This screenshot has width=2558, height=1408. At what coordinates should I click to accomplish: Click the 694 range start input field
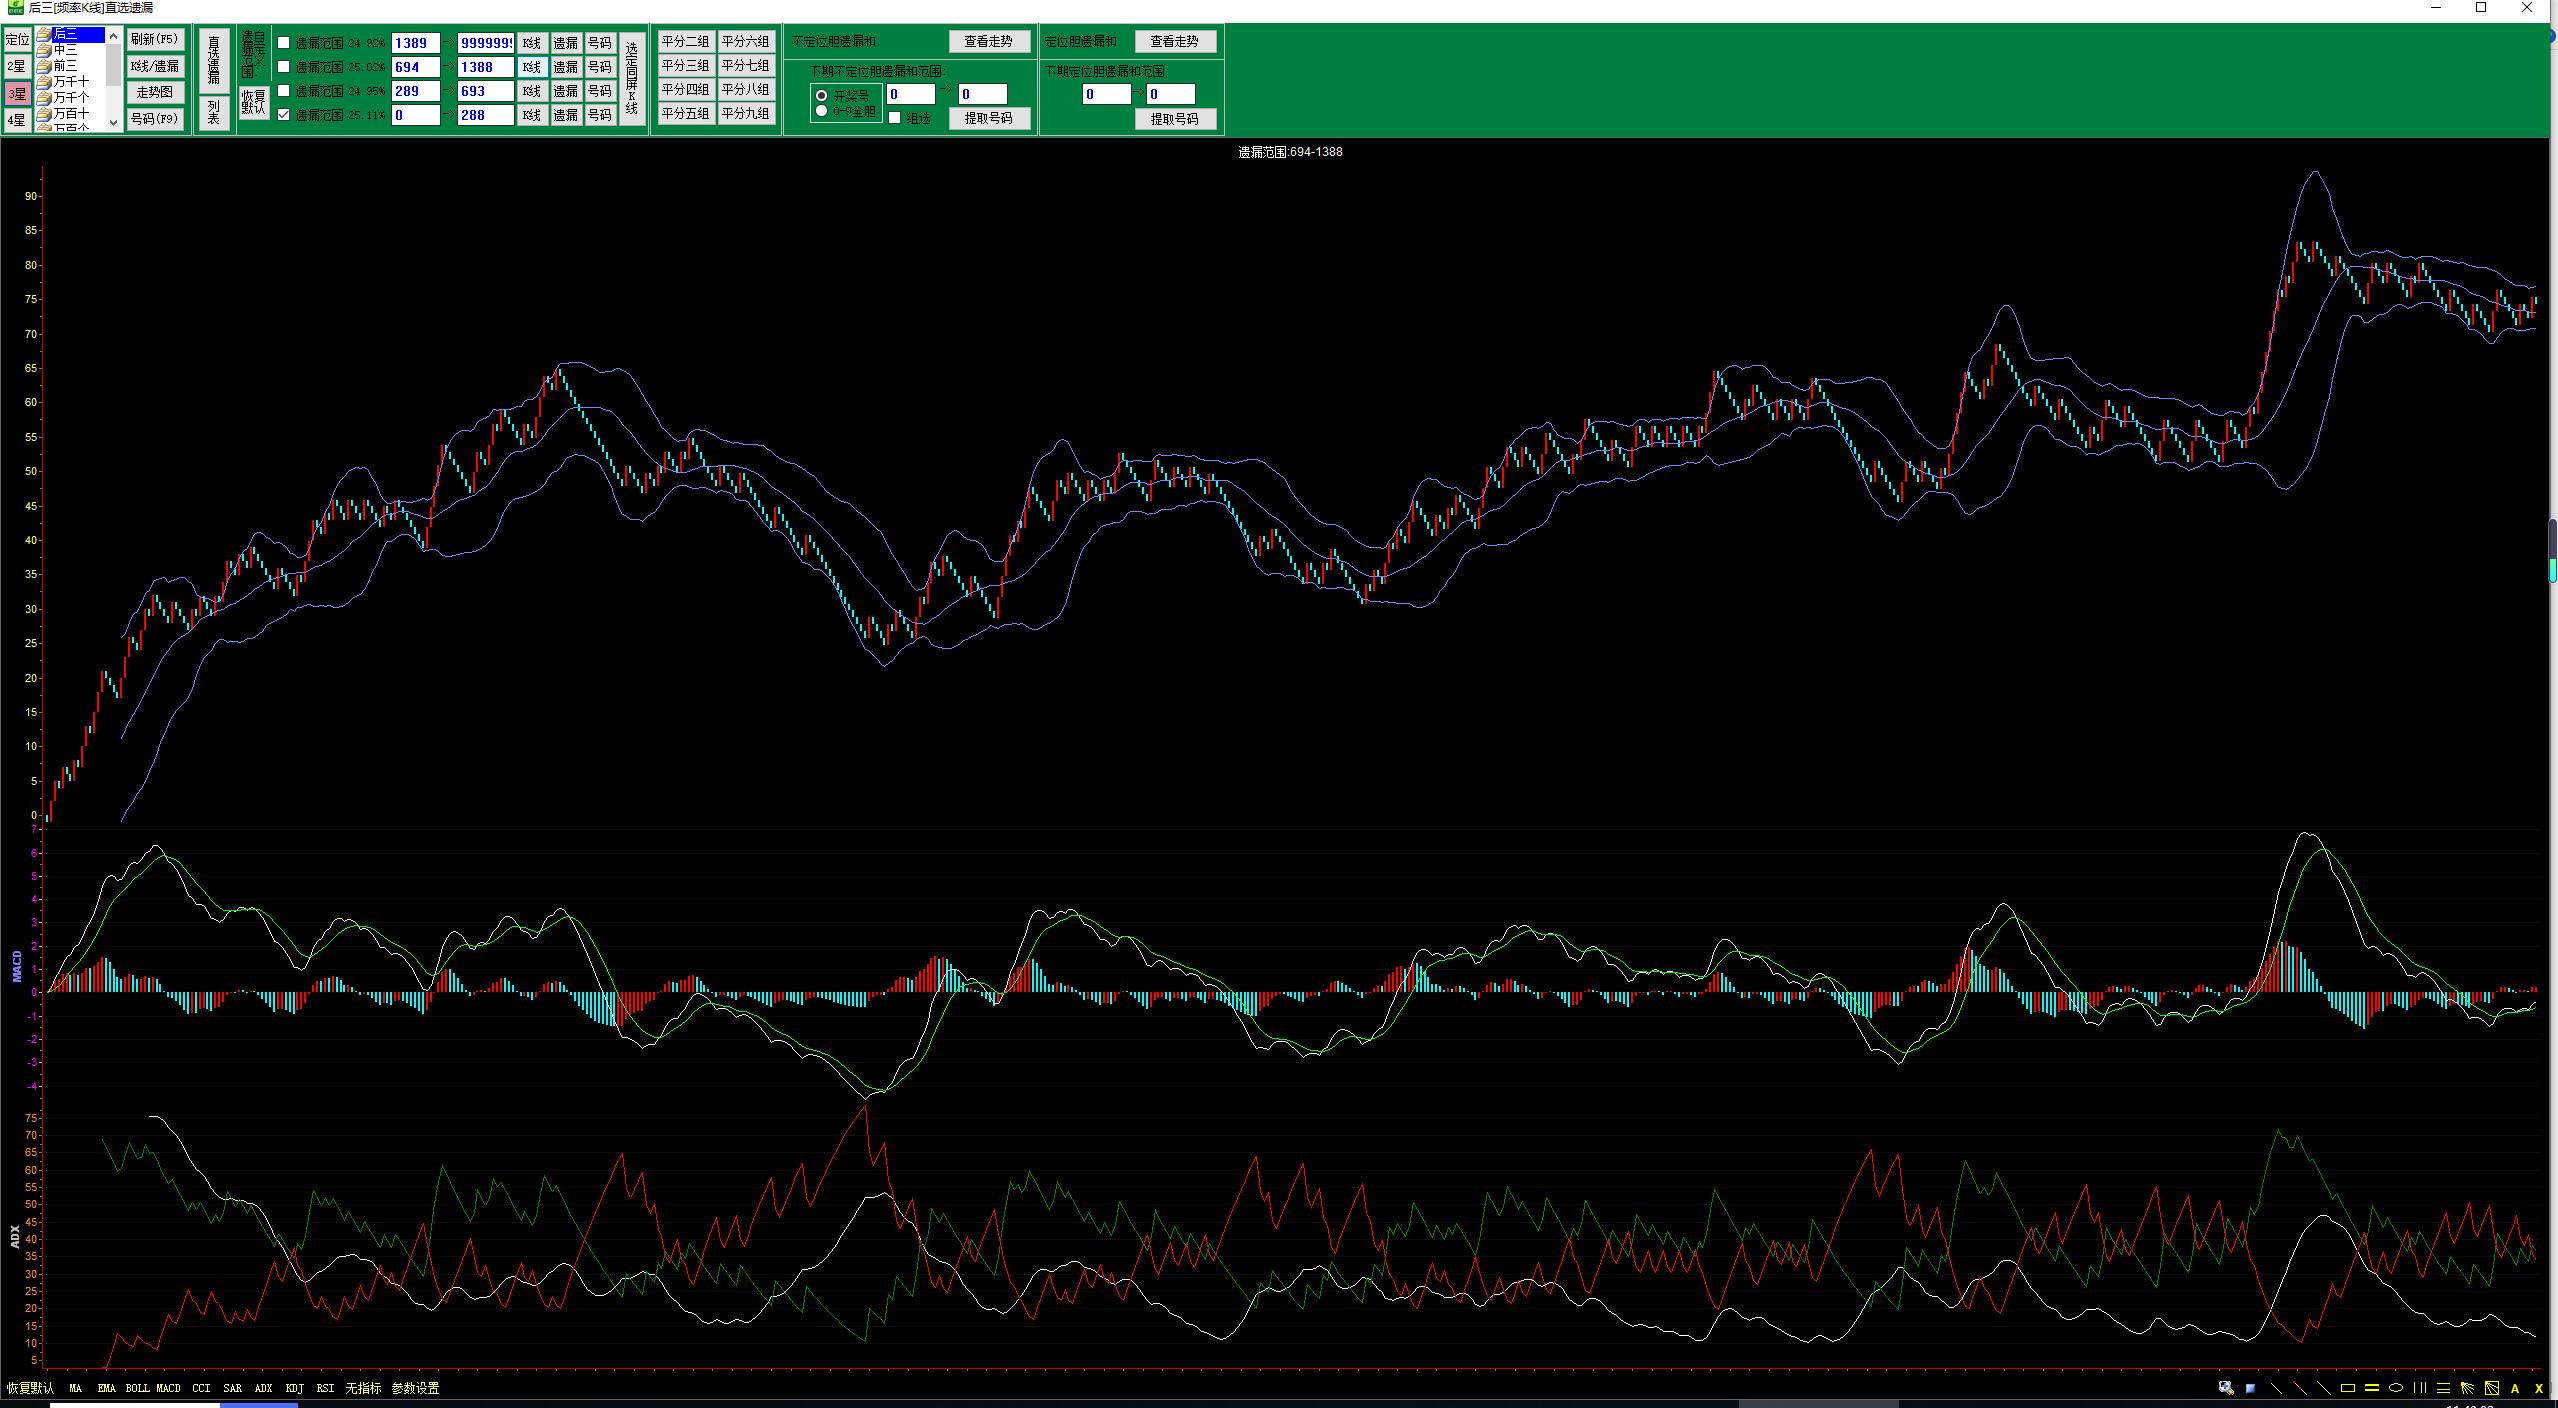tap(416, 67)
